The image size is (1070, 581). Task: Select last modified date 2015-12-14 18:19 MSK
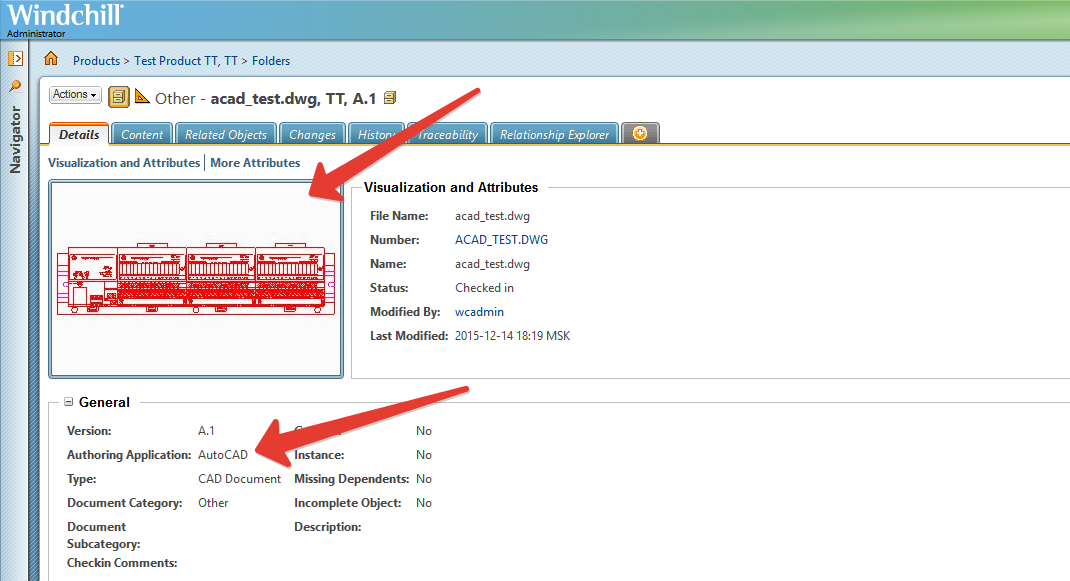512,335
